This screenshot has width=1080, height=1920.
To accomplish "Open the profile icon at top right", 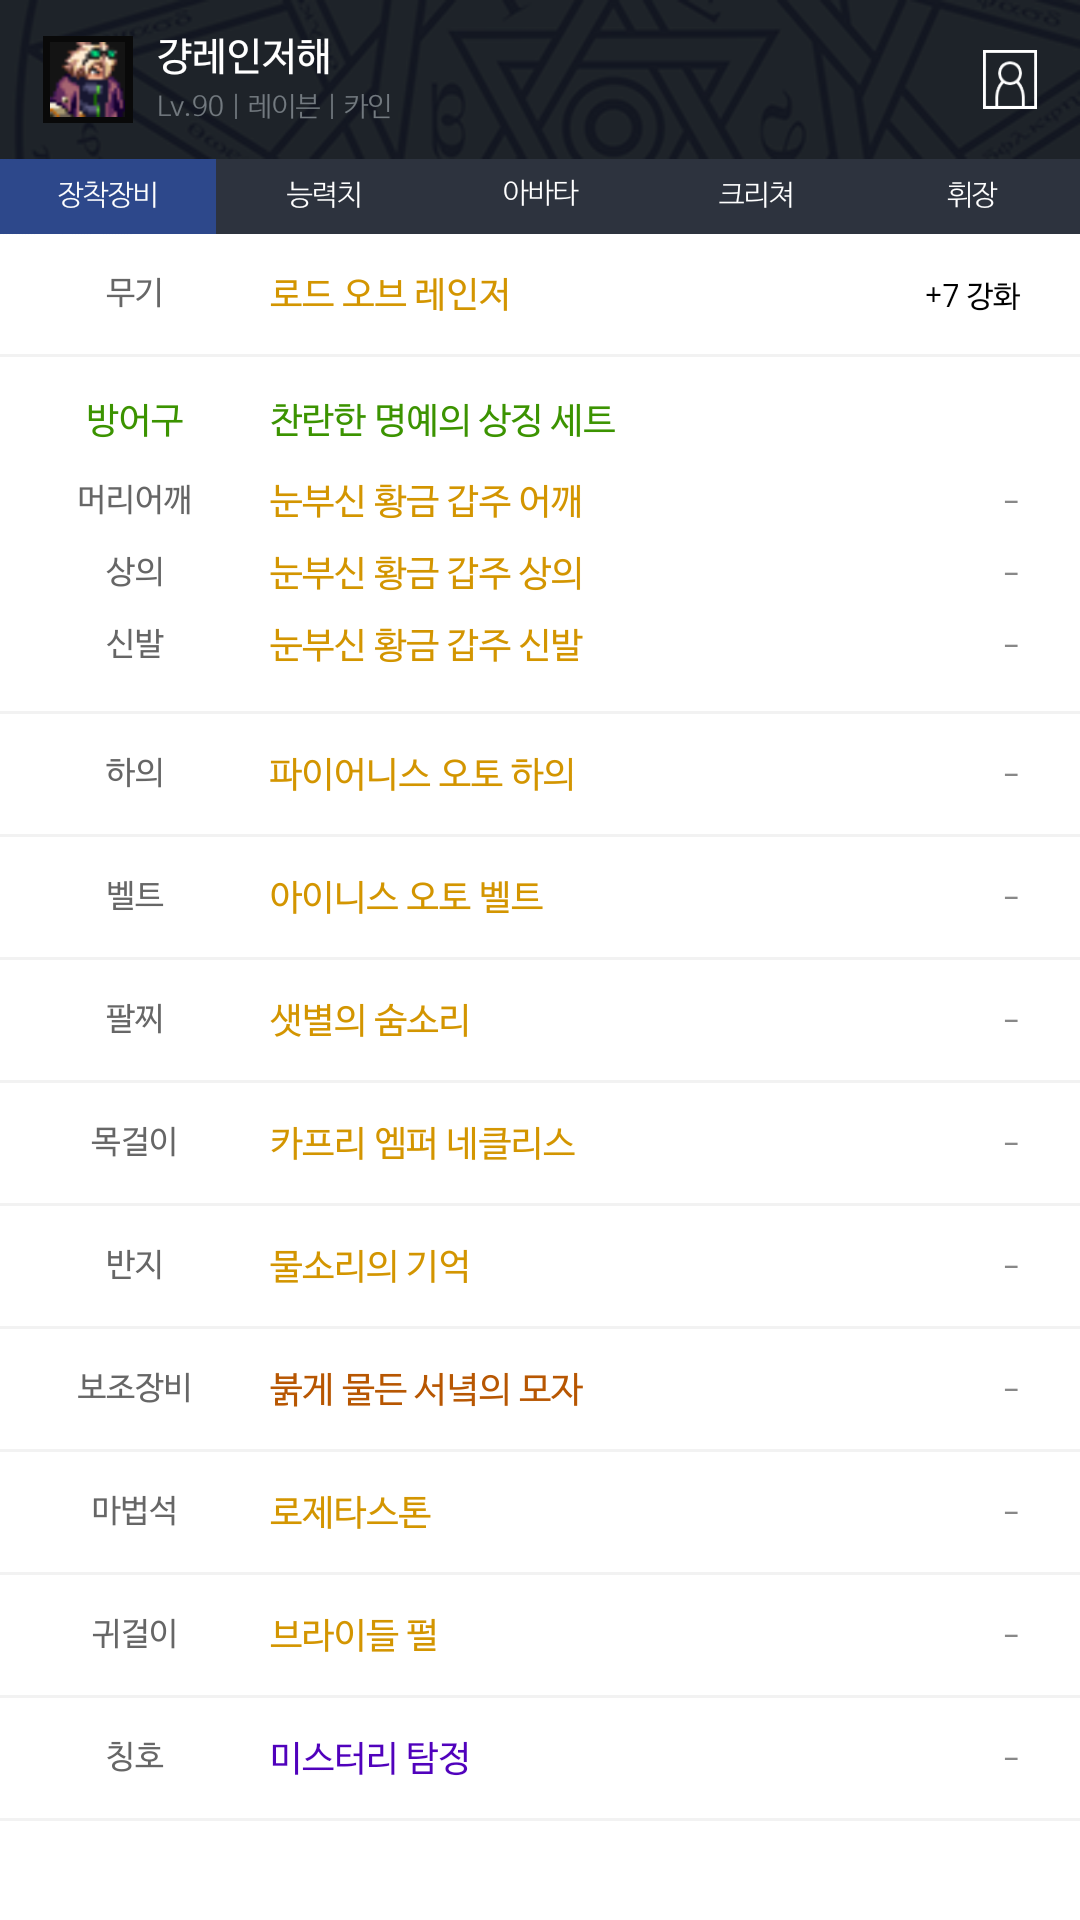I will [x=1009, y=80].
